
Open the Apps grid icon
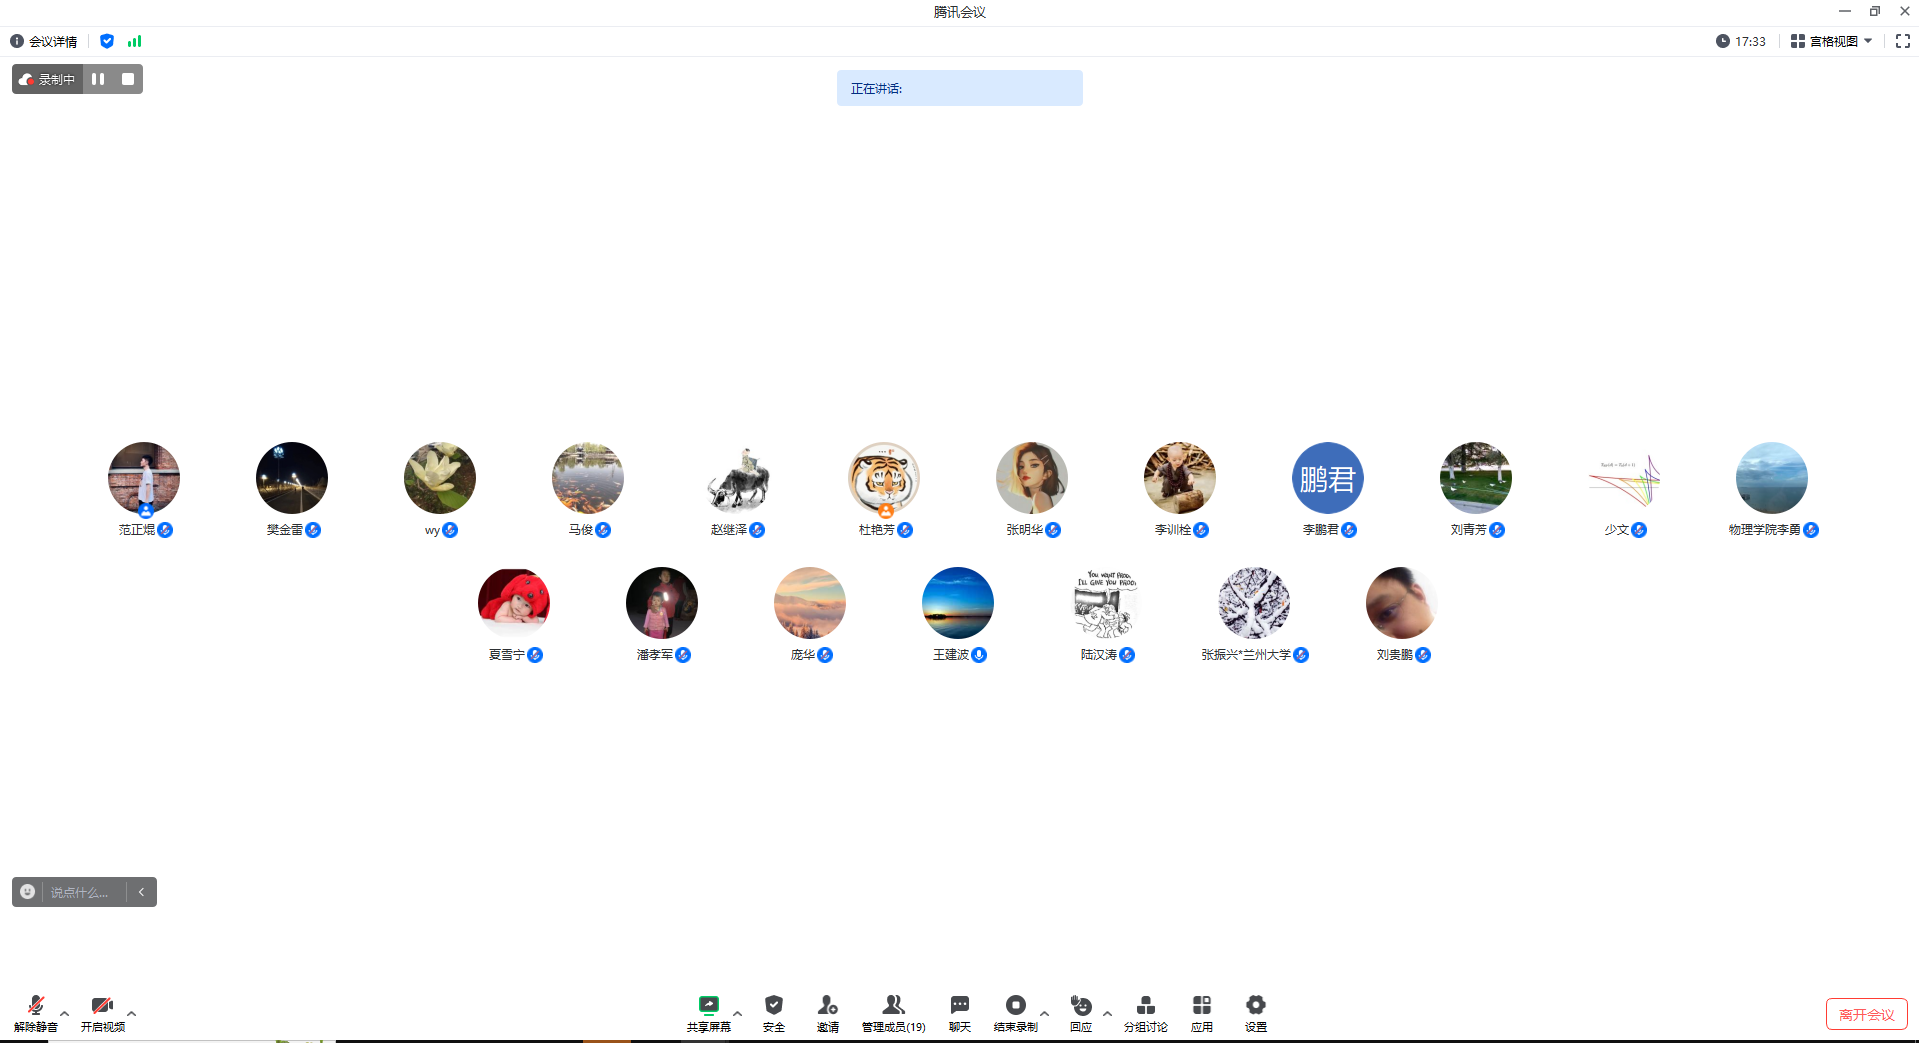tap(1201, 1006)
